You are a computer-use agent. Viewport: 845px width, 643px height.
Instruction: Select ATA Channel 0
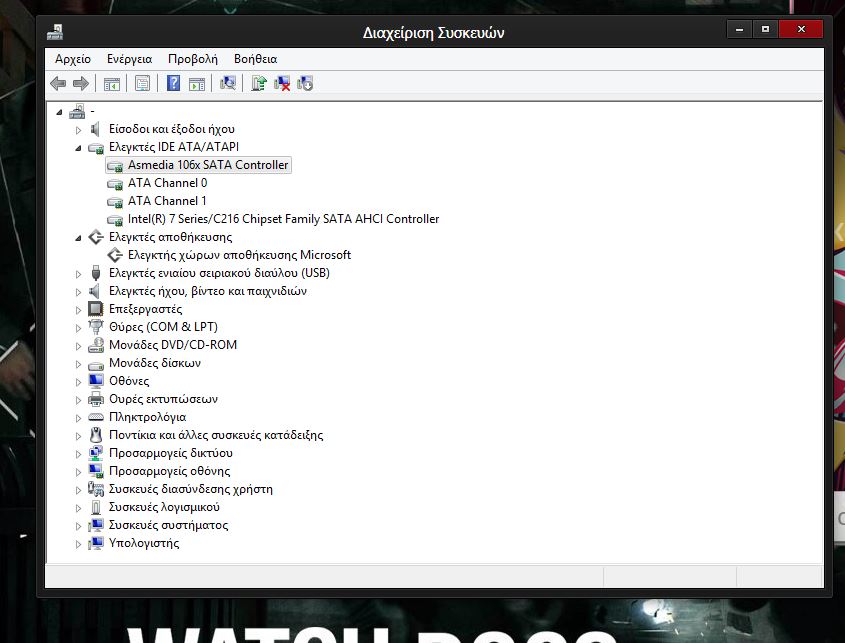tap(168, 183)
